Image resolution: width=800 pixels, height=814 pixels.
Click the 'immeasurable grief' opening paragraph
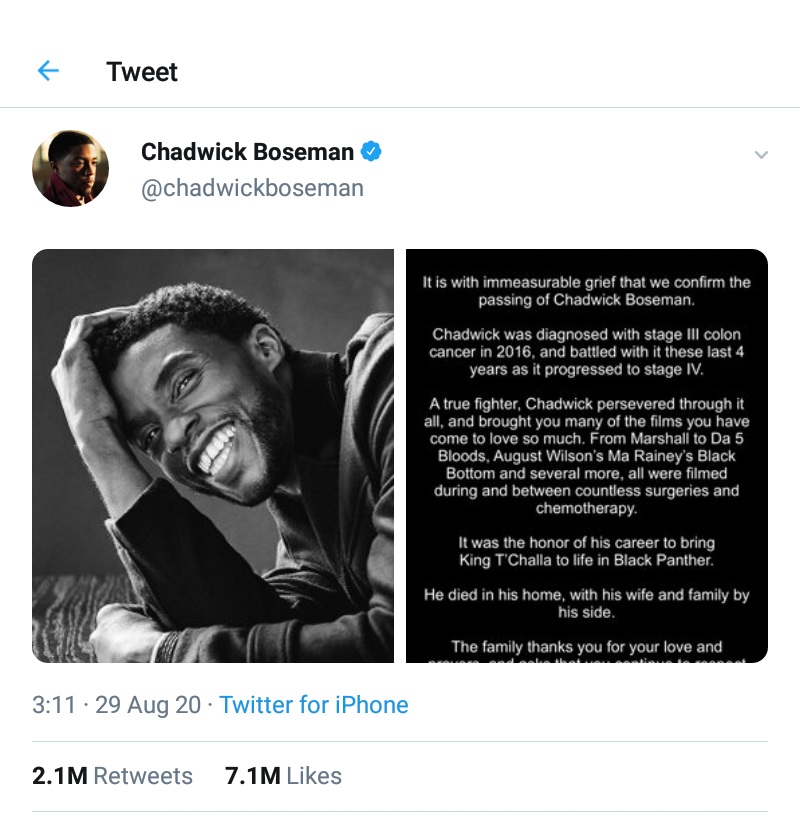tap(587, 291)
